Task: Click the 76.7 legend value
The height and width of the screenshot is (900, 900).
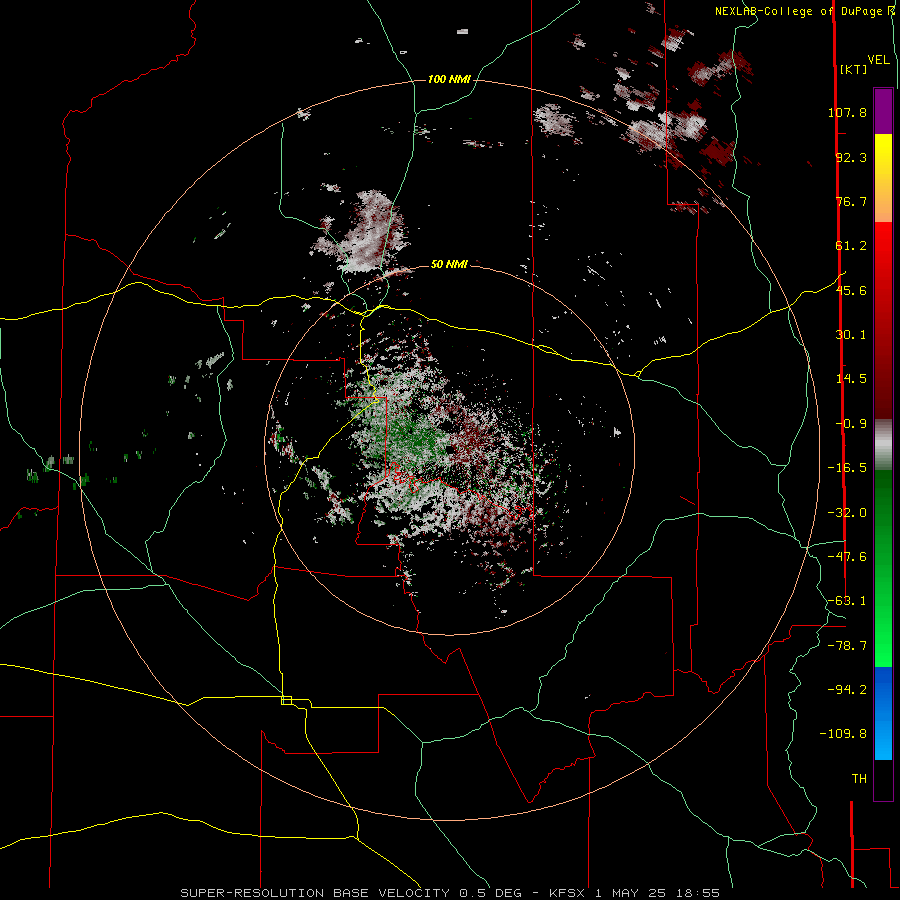Action: pyautogui.click(x=851, y=201)
